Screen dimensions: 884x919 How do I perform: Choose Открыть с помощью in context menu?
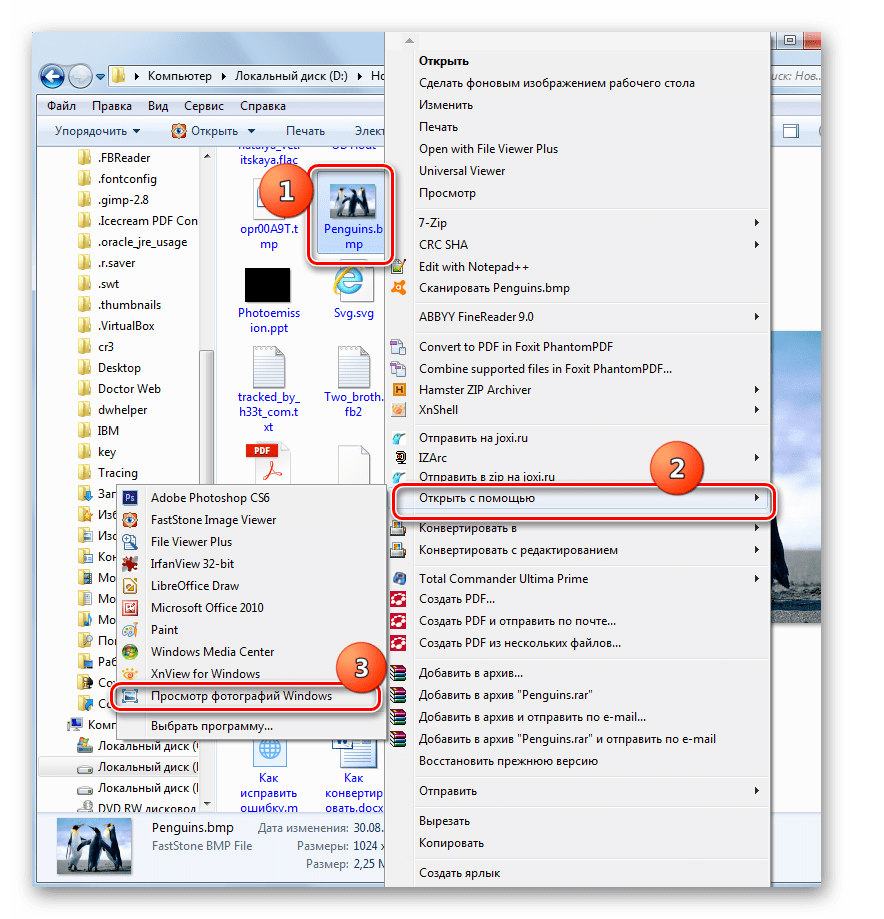582,498
